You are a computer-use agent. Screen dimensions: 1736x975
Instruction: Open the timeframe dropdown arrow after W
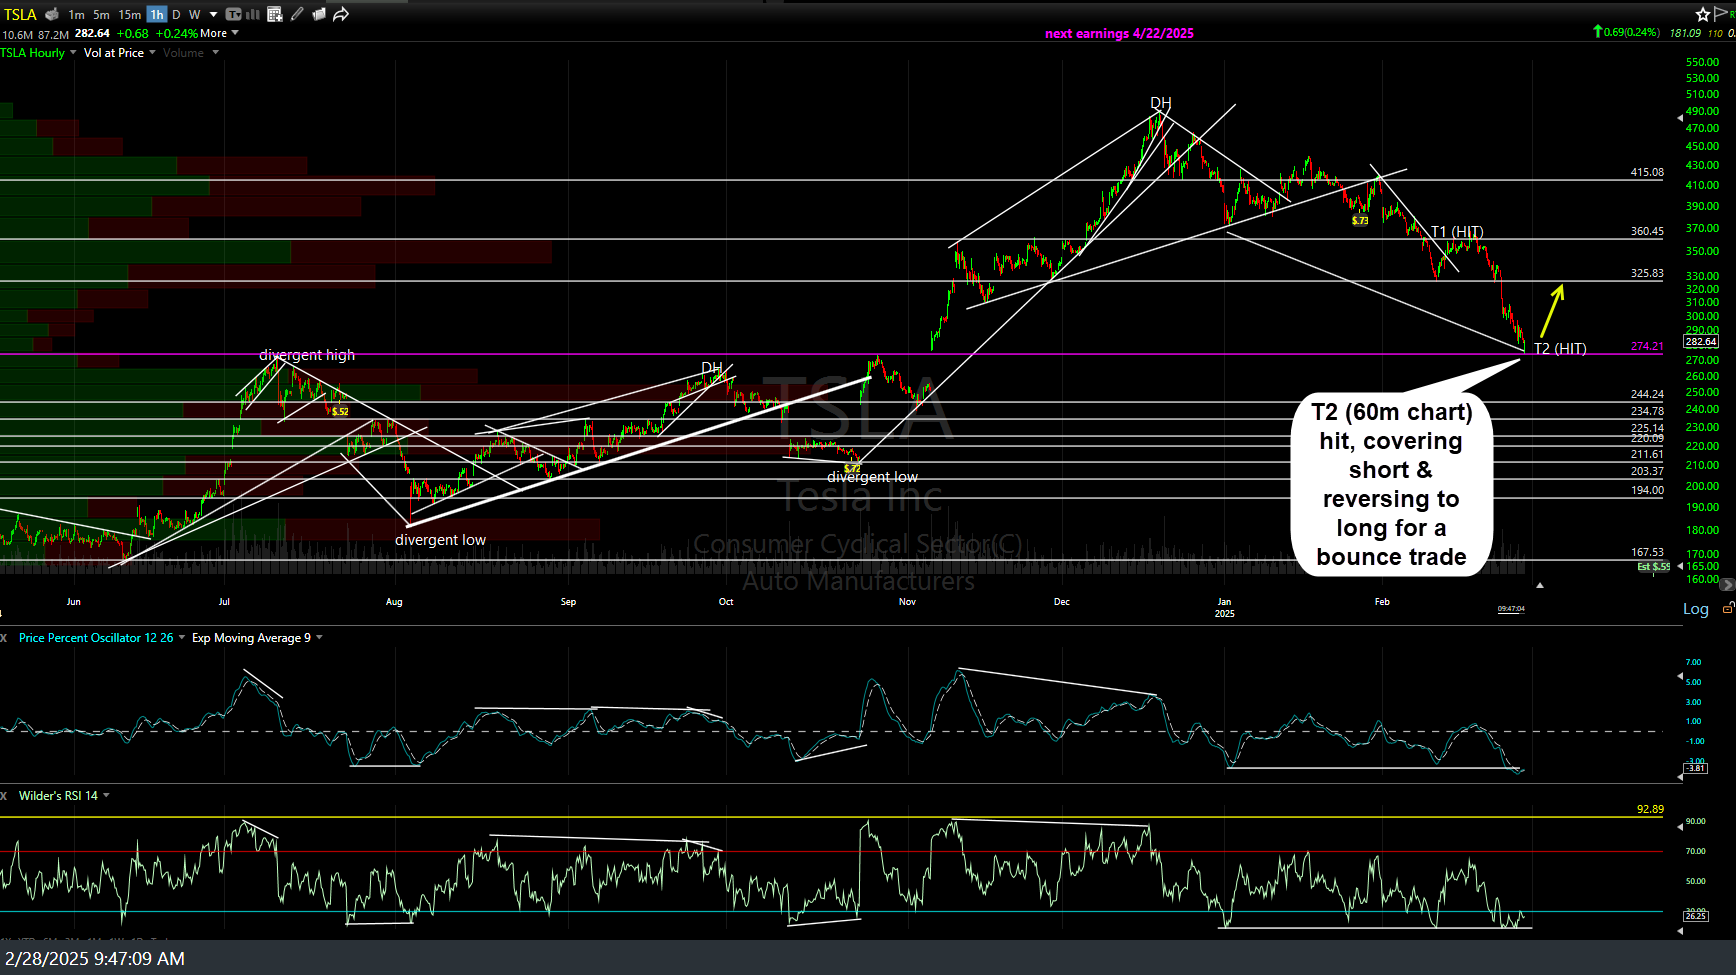point(213,14)
